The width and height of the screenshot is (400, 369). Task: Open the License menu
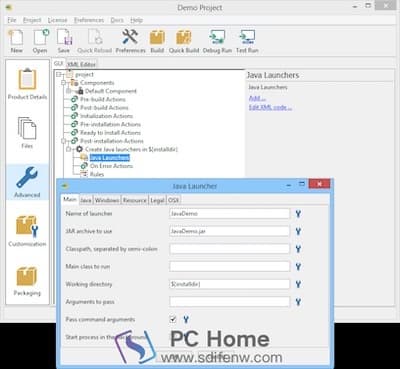57,20
